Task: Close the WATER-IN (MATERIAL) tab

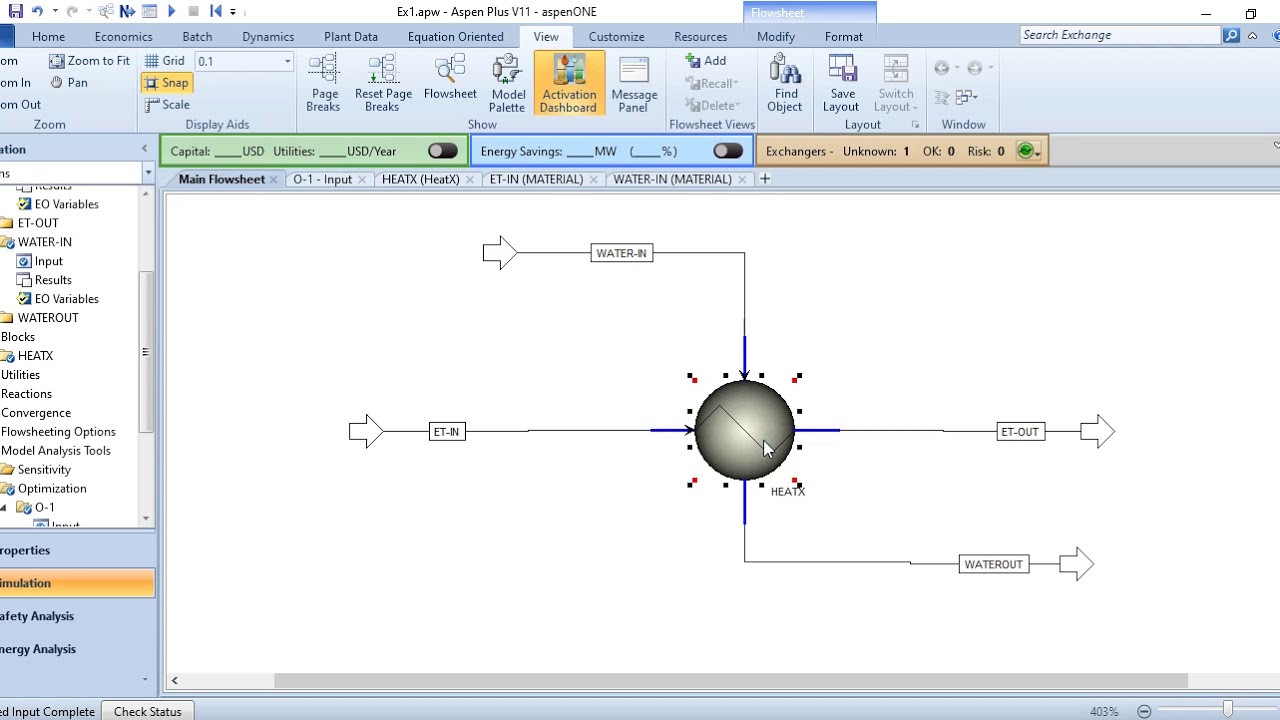Action: coord(742,180)
